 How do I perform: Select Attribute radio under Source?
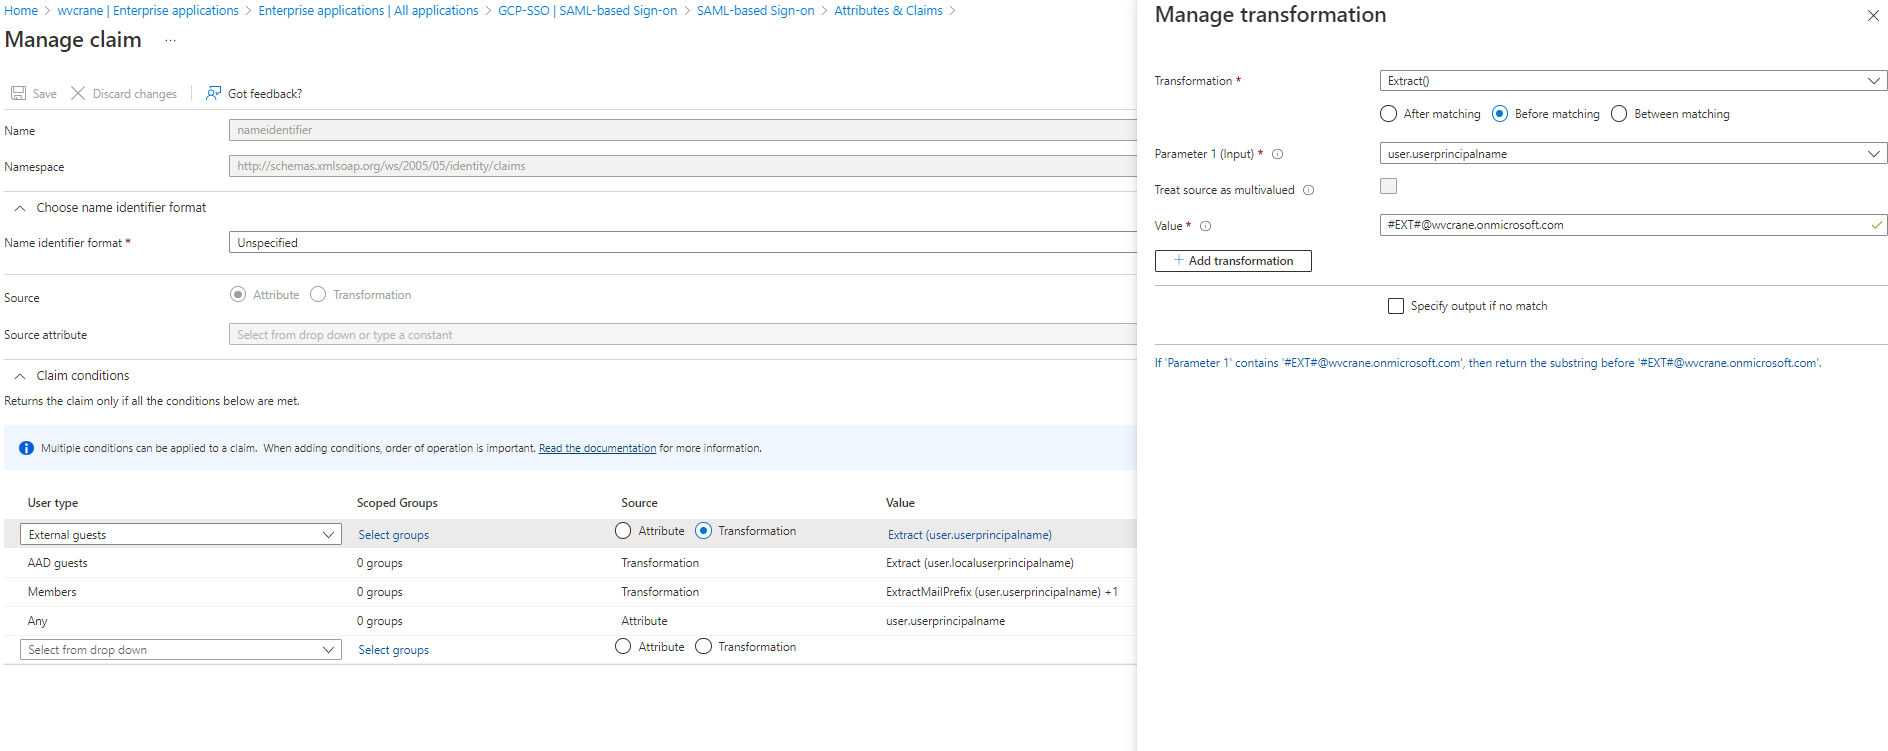[238, 294]
